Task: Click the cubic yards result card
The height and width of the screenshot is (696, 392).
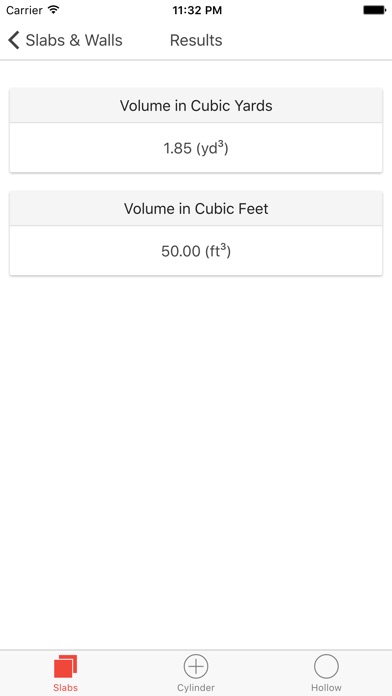Action: pos(196,130)
